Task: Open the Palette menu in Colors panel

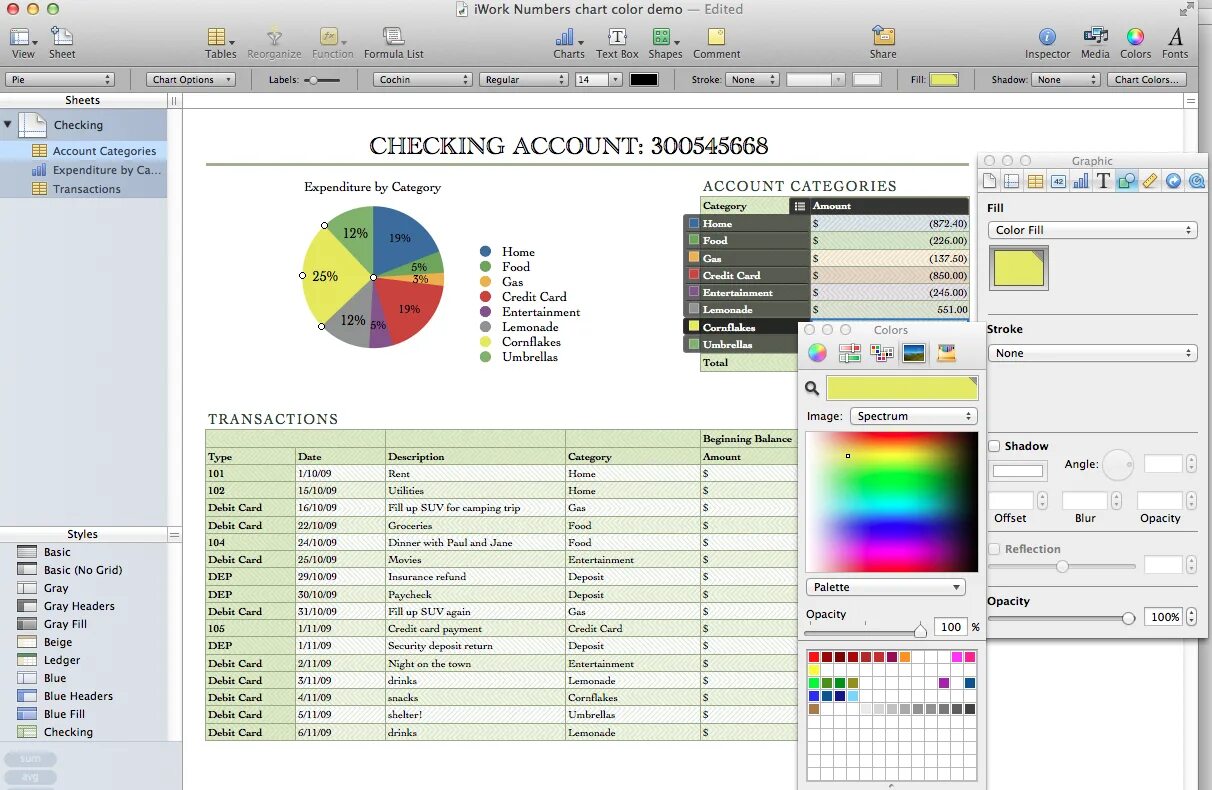Action: point(884,587)
